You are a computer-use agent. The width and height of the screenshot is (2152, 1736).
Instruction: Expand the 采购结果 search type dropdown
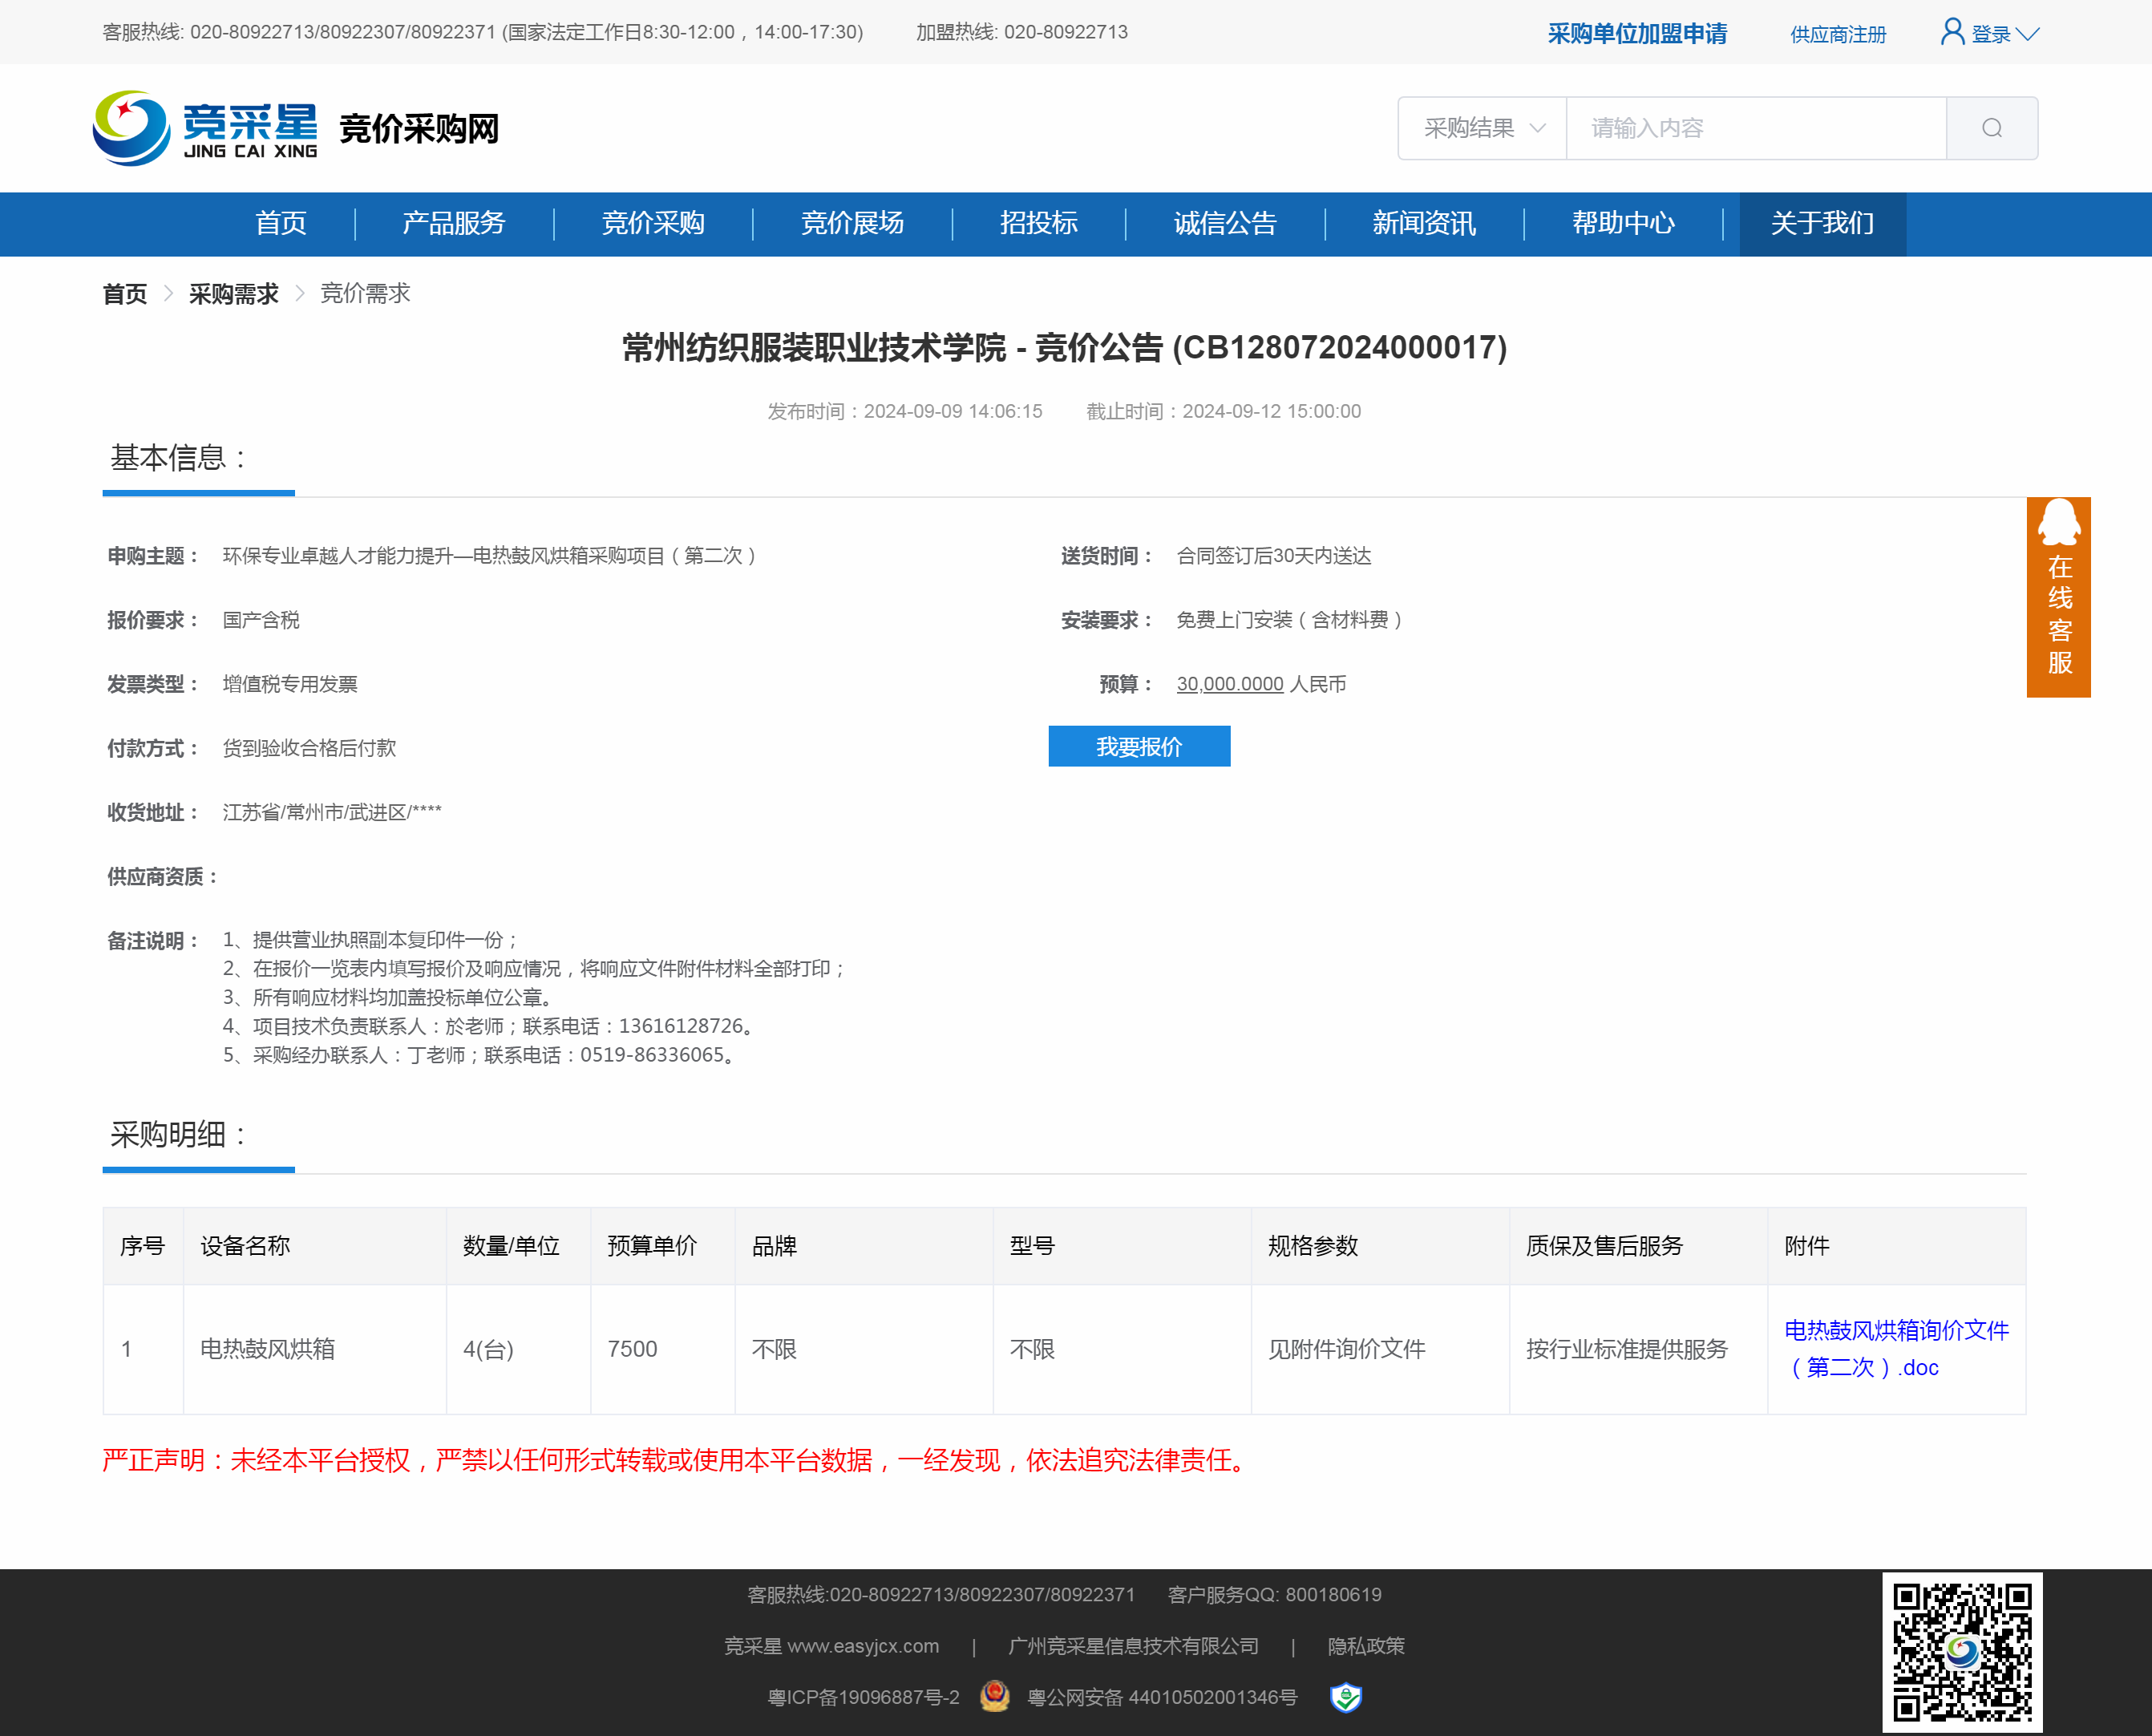coord(1483,128)
